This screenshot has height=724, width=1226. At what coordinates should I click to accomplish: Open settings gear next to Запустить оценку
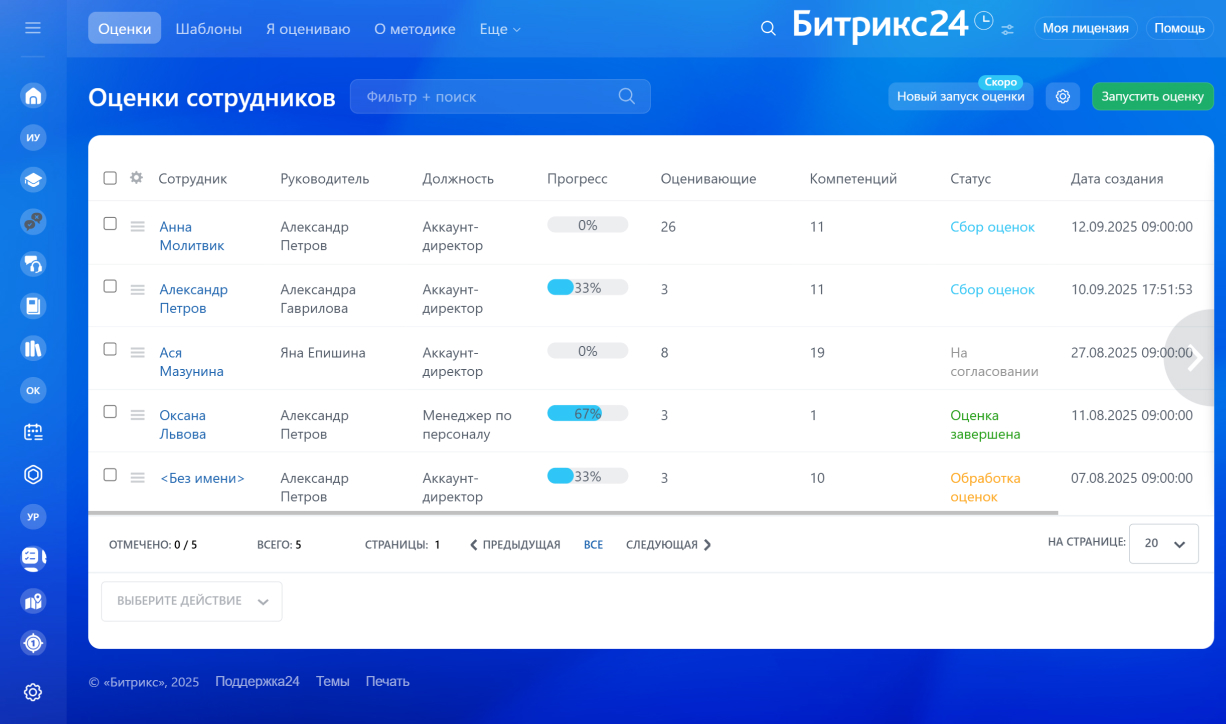pos(1062,97)
